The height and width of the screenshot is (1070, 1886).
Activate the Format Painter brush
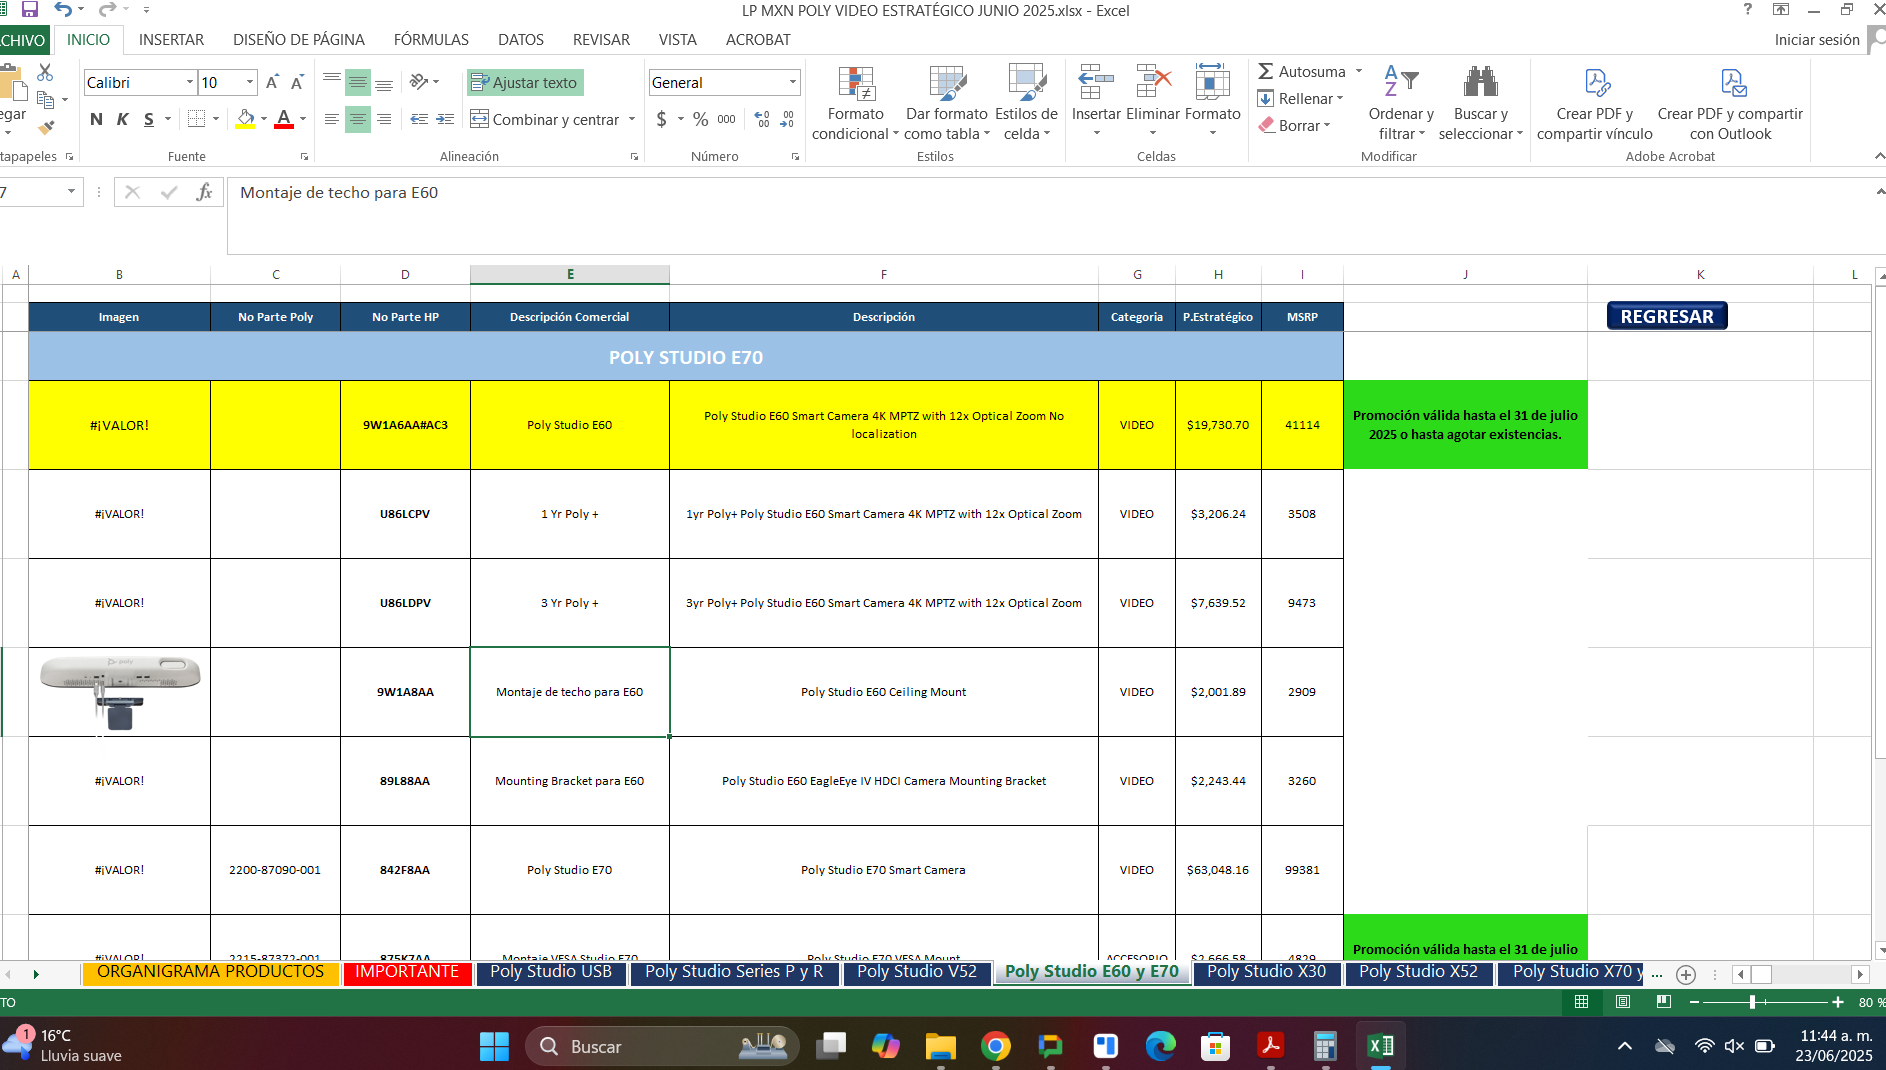click(45, 127)
